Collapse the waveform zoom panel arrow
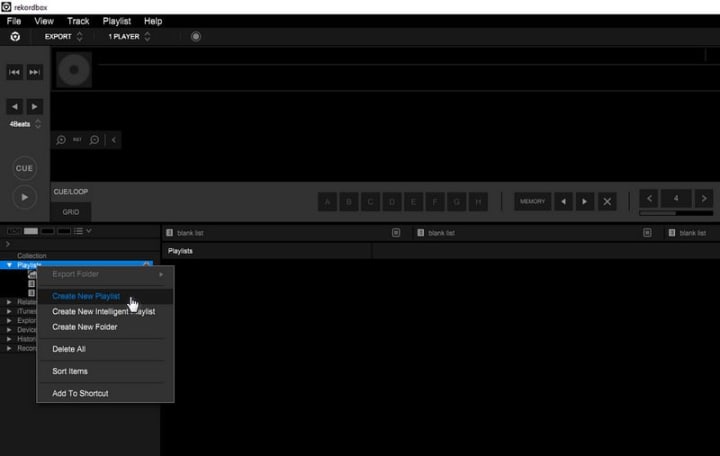This screenshot has height=456, width=720. [114, 140]
